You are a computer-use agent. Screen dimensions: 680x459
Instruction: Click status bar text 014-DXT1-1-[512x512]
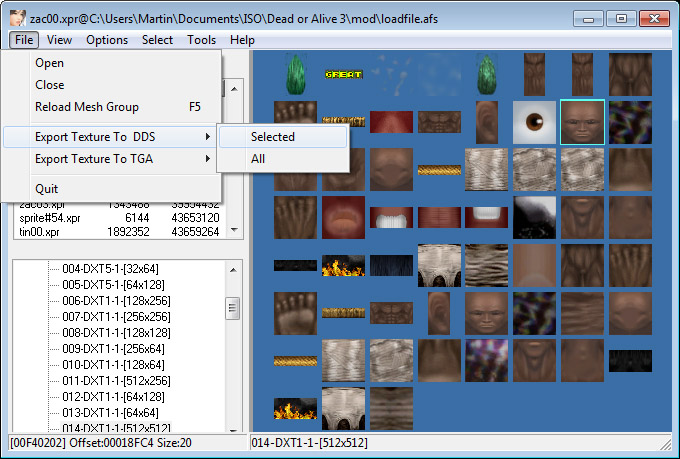[x=309, y=443]
